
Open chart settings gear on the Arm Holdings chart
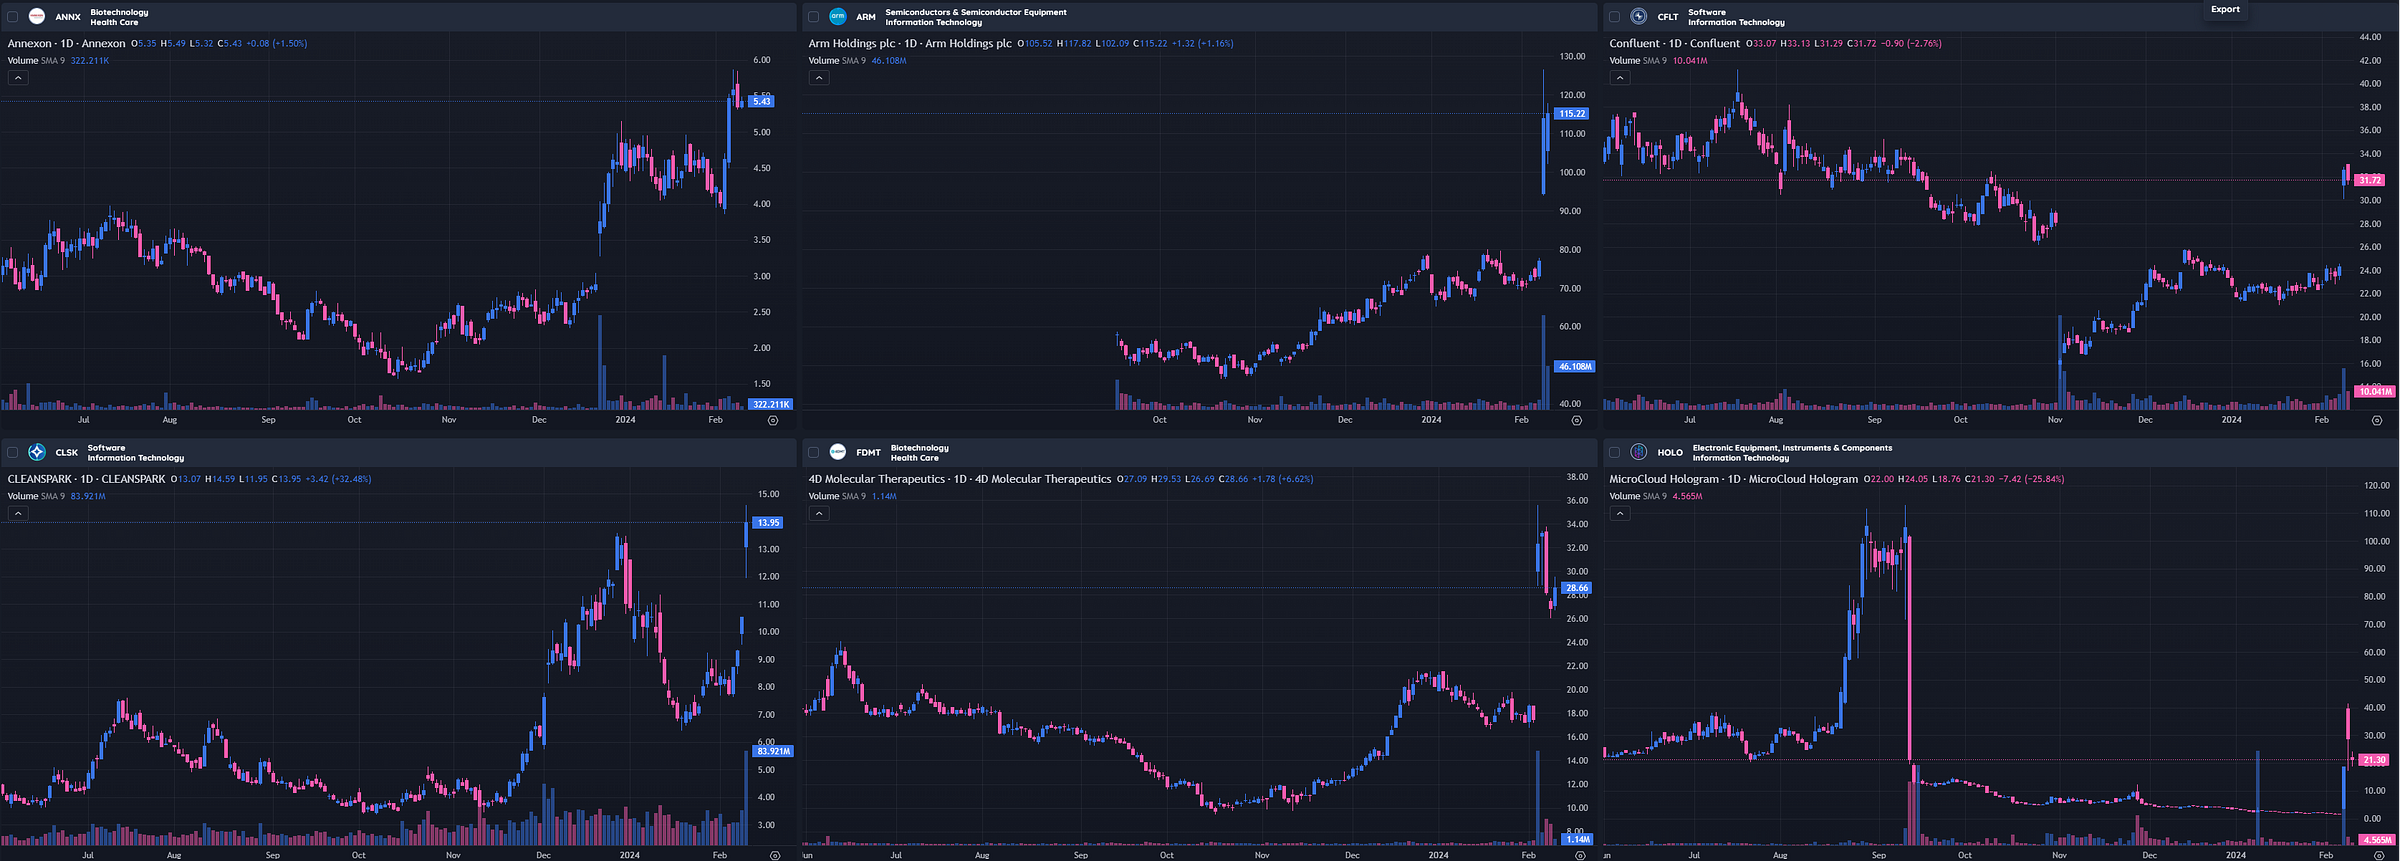[x=1577, y=420]
